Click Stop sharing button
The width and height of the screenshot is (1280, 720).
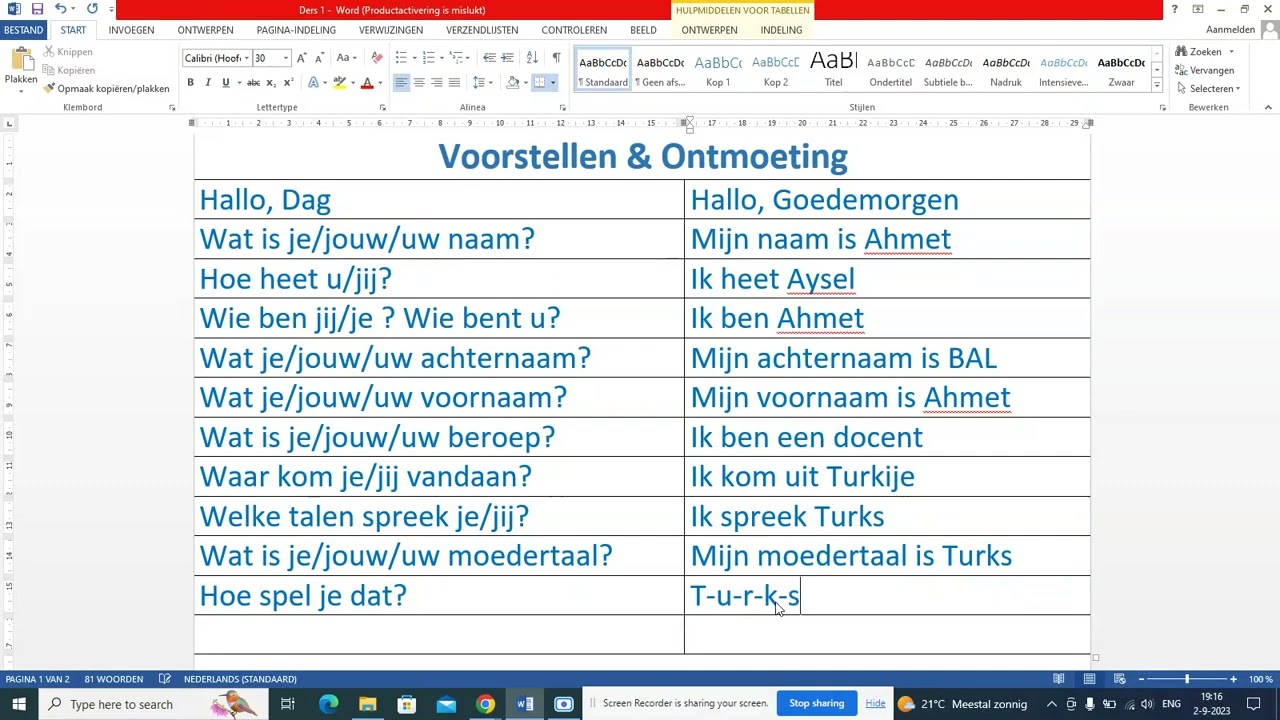coord(817,703)
